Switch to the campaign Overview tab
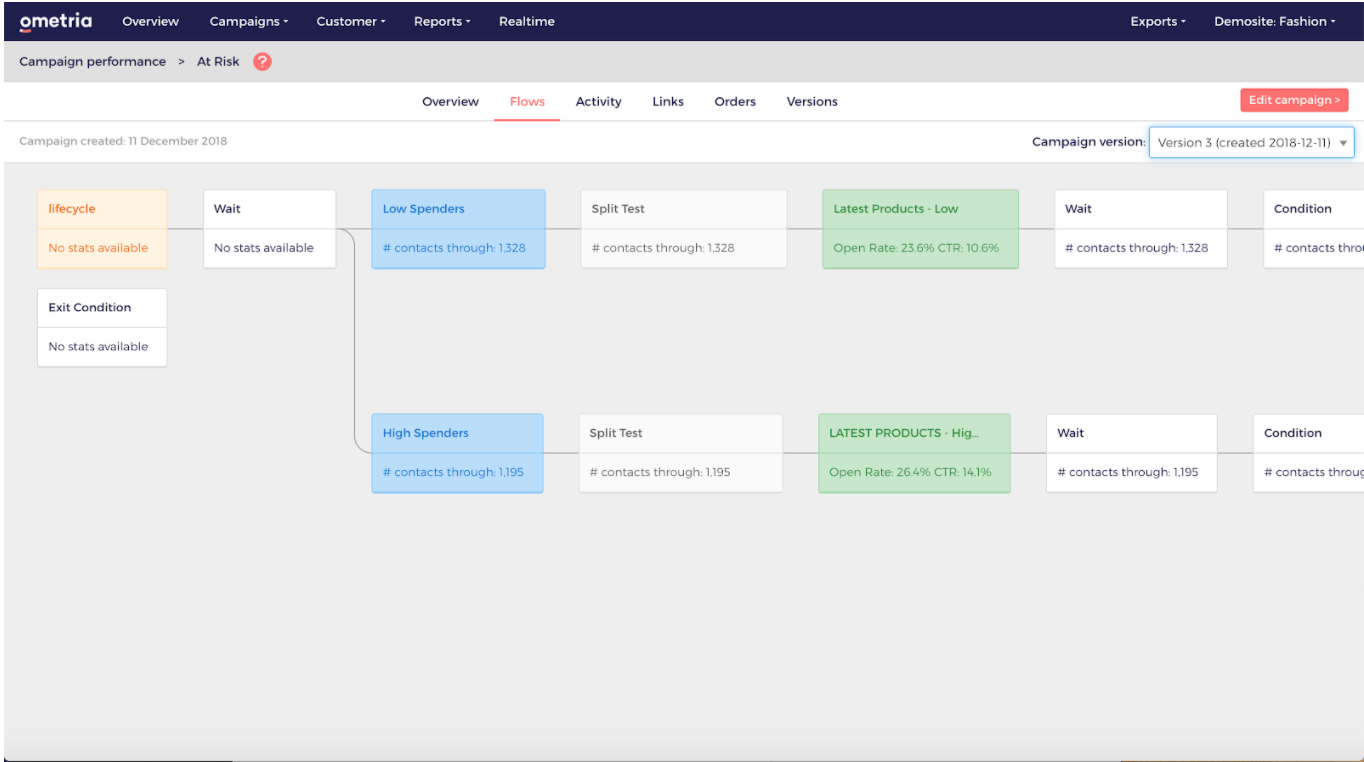The image size is (1364, 762). (450, 101)
